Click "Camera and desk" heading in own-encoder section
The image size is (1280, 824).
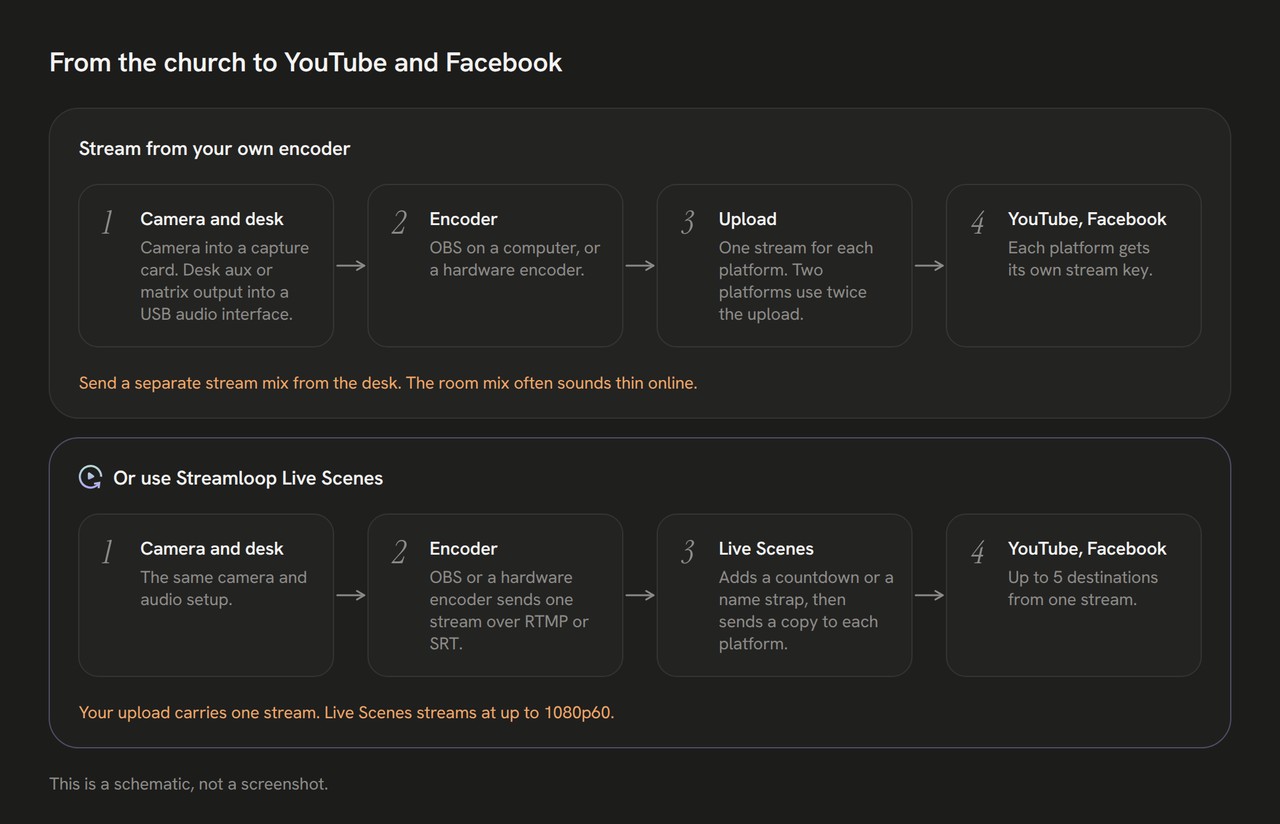(212, 219)
